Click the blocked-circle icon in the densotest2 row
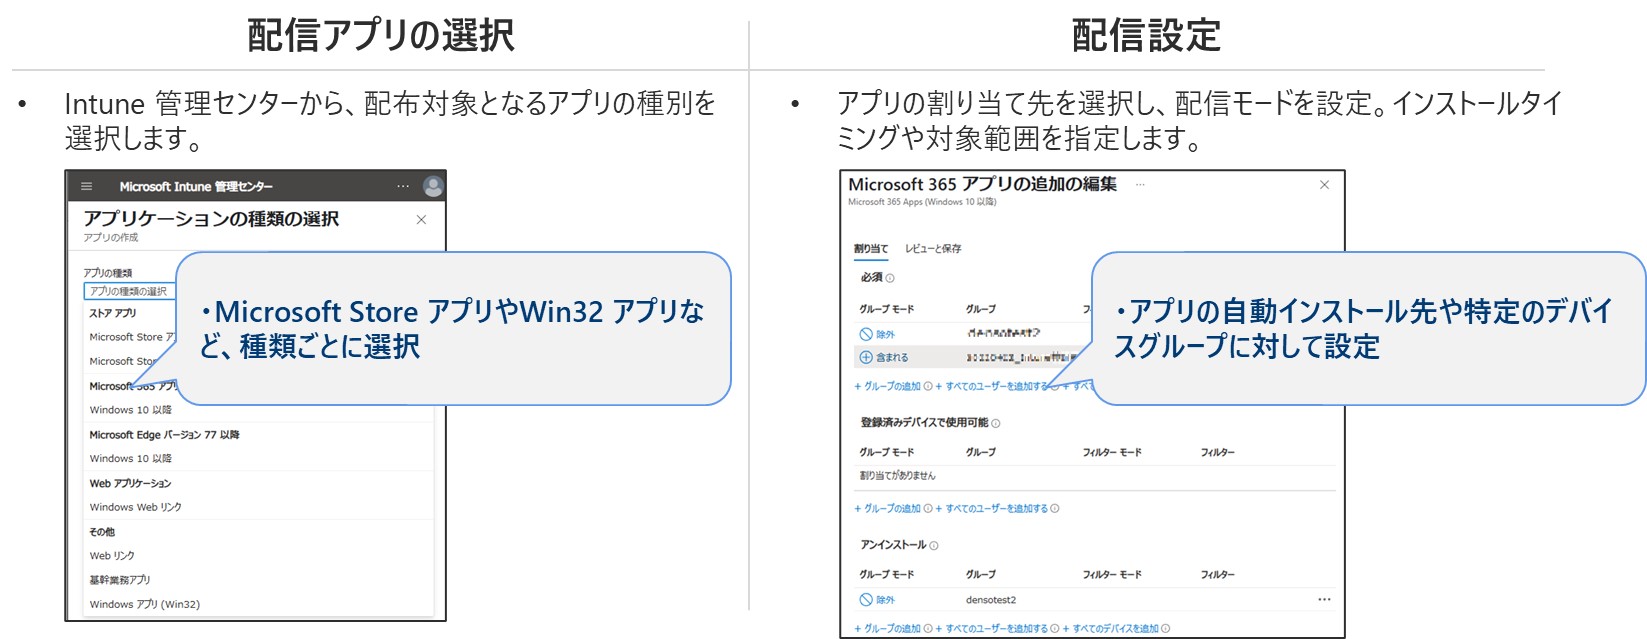This screenshot has height=639, width=1647. (866, 600)
